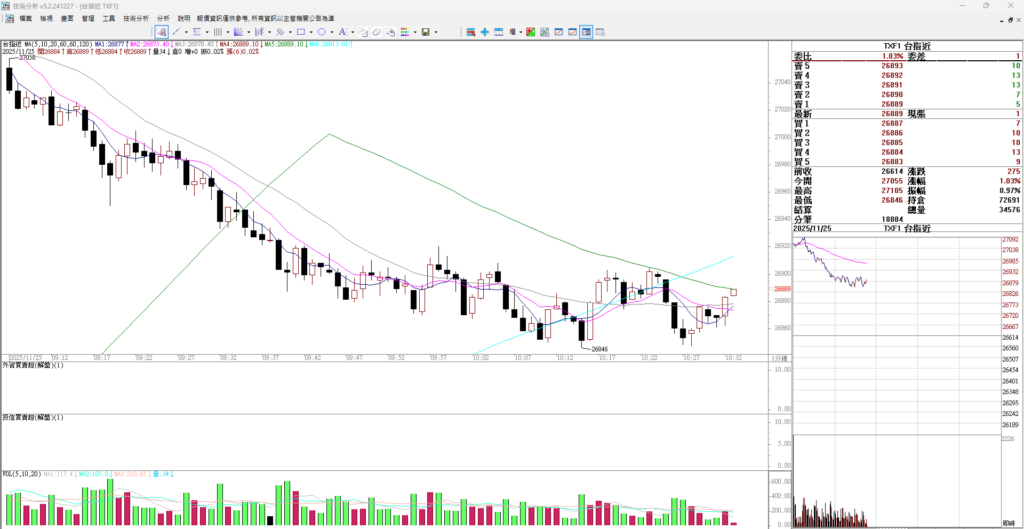Open the 技術分析 menu

click(x=136, y=18)
